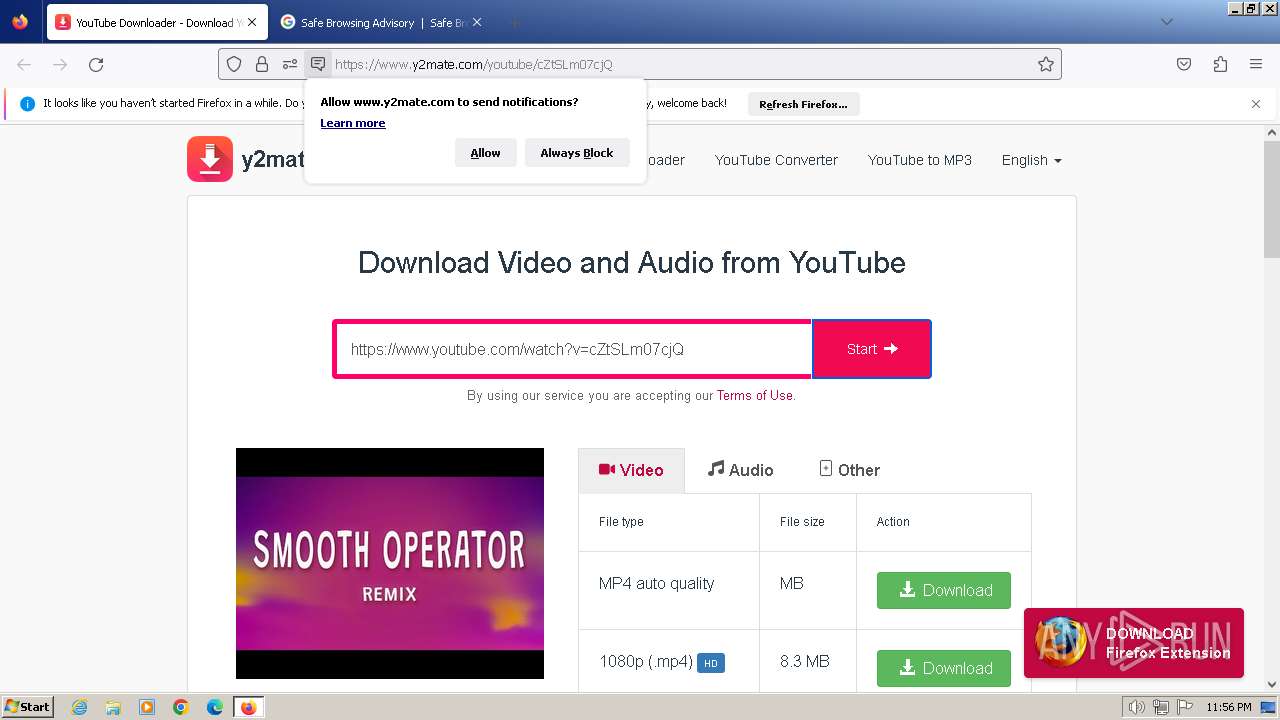
Task: Choose Always Block for notifications
Action: 577,153
